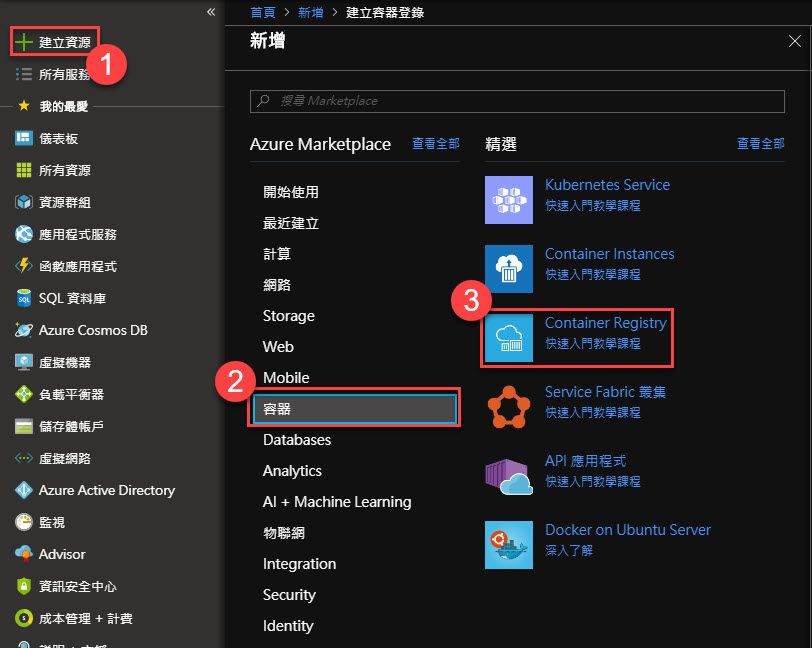Viewport: 812px width, 648px height.
Task: Select the Databases category
Action: tap(297, 440)
